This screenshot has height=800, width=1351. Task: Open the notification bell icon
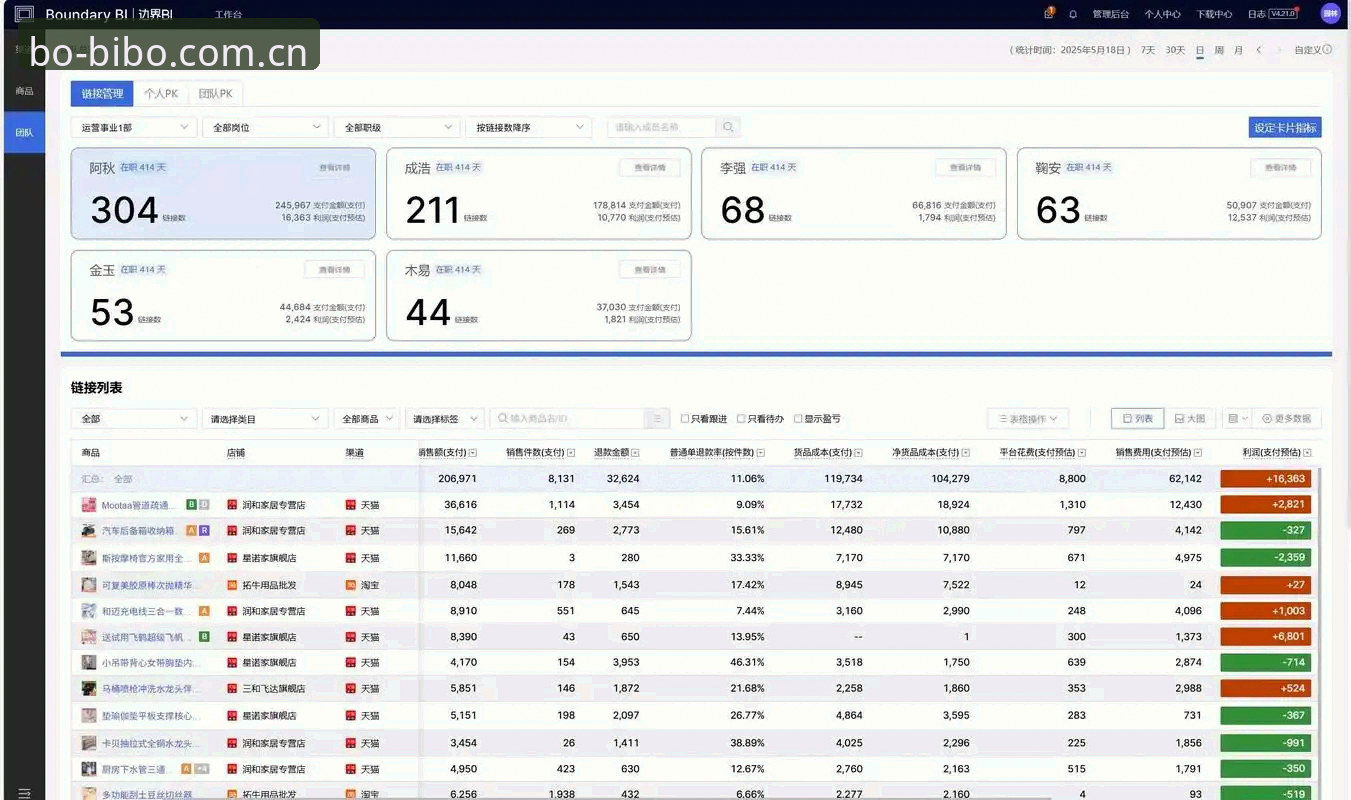(x=1073, y=14)
